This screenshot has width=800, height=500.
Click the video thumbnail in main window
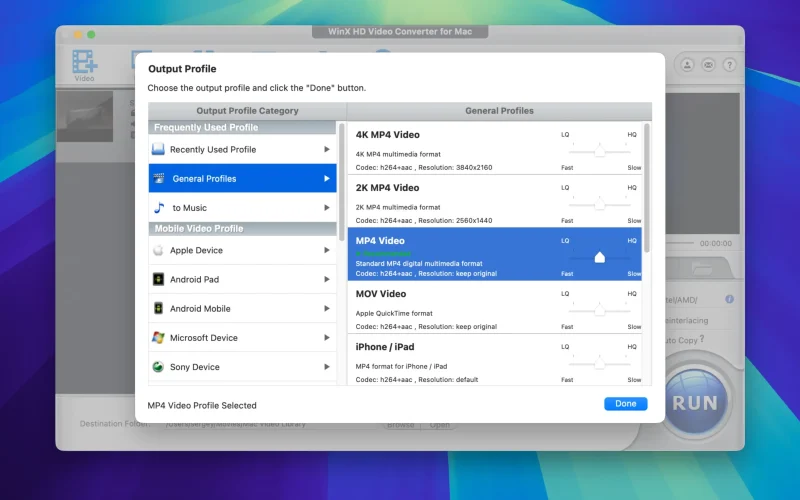[x=84, y=116]
